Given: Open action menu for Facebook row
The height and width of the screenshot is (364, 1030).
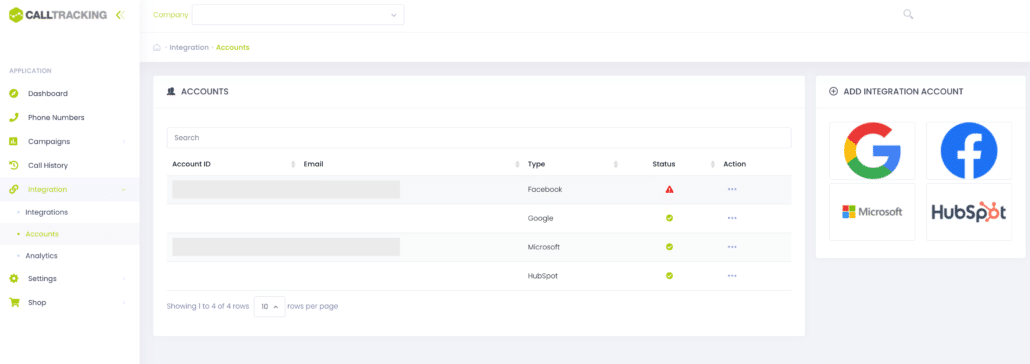Looking at the screenshot, I should pyautogui.click(x=732, y=189).
